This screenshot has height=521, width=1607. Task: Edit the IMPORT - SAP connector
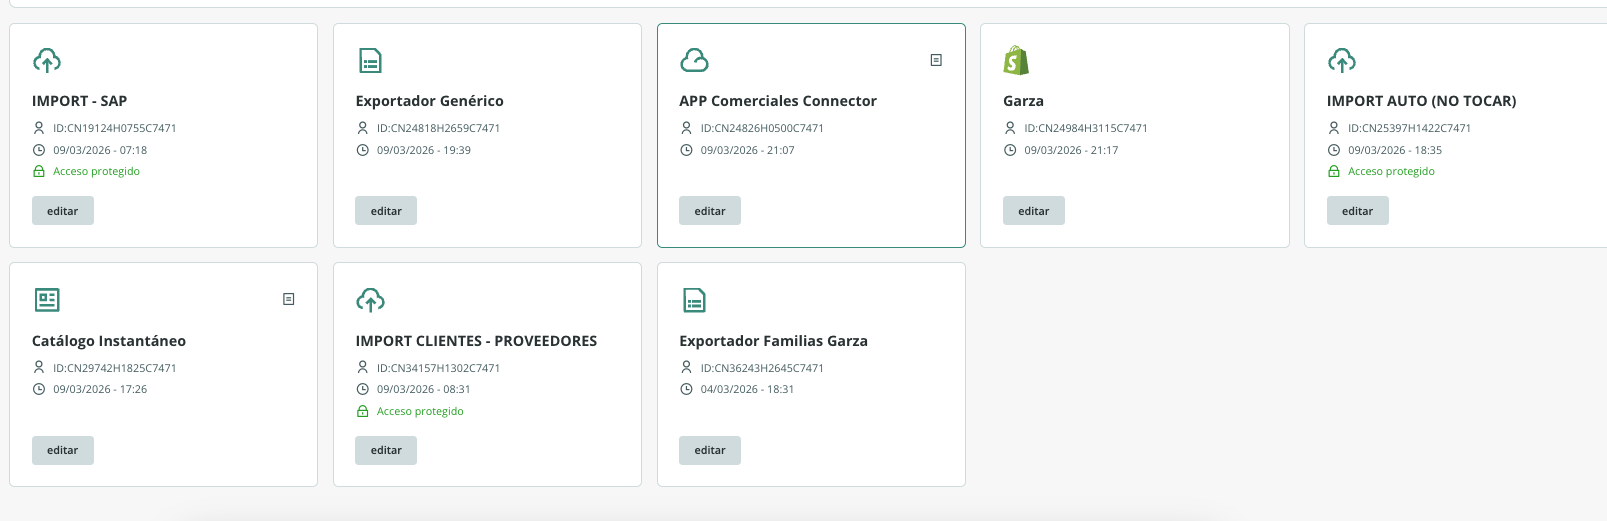tap(63, 211)
